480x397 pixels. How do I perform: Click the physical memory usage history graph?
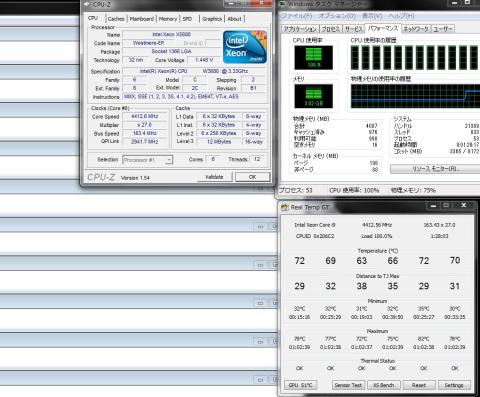pyautogui.click(x=415, y=96)
